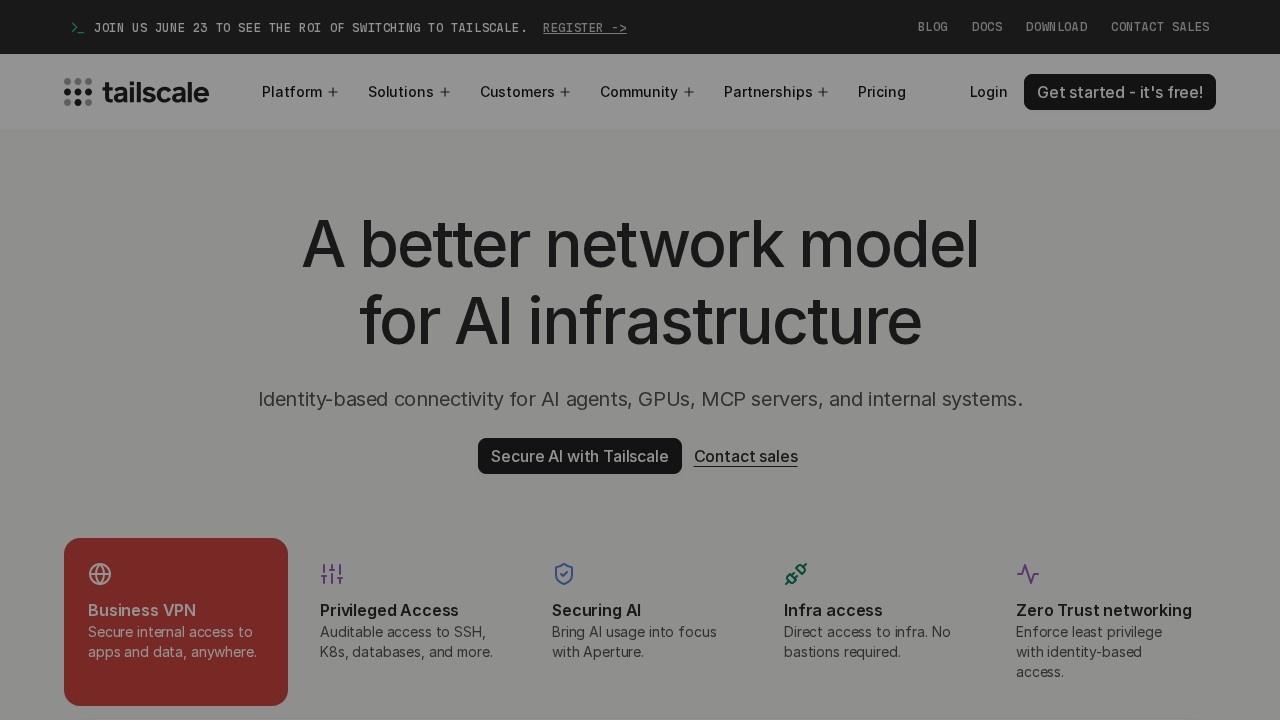
Task: Open the Download link in top bar
Action: 1057,27
